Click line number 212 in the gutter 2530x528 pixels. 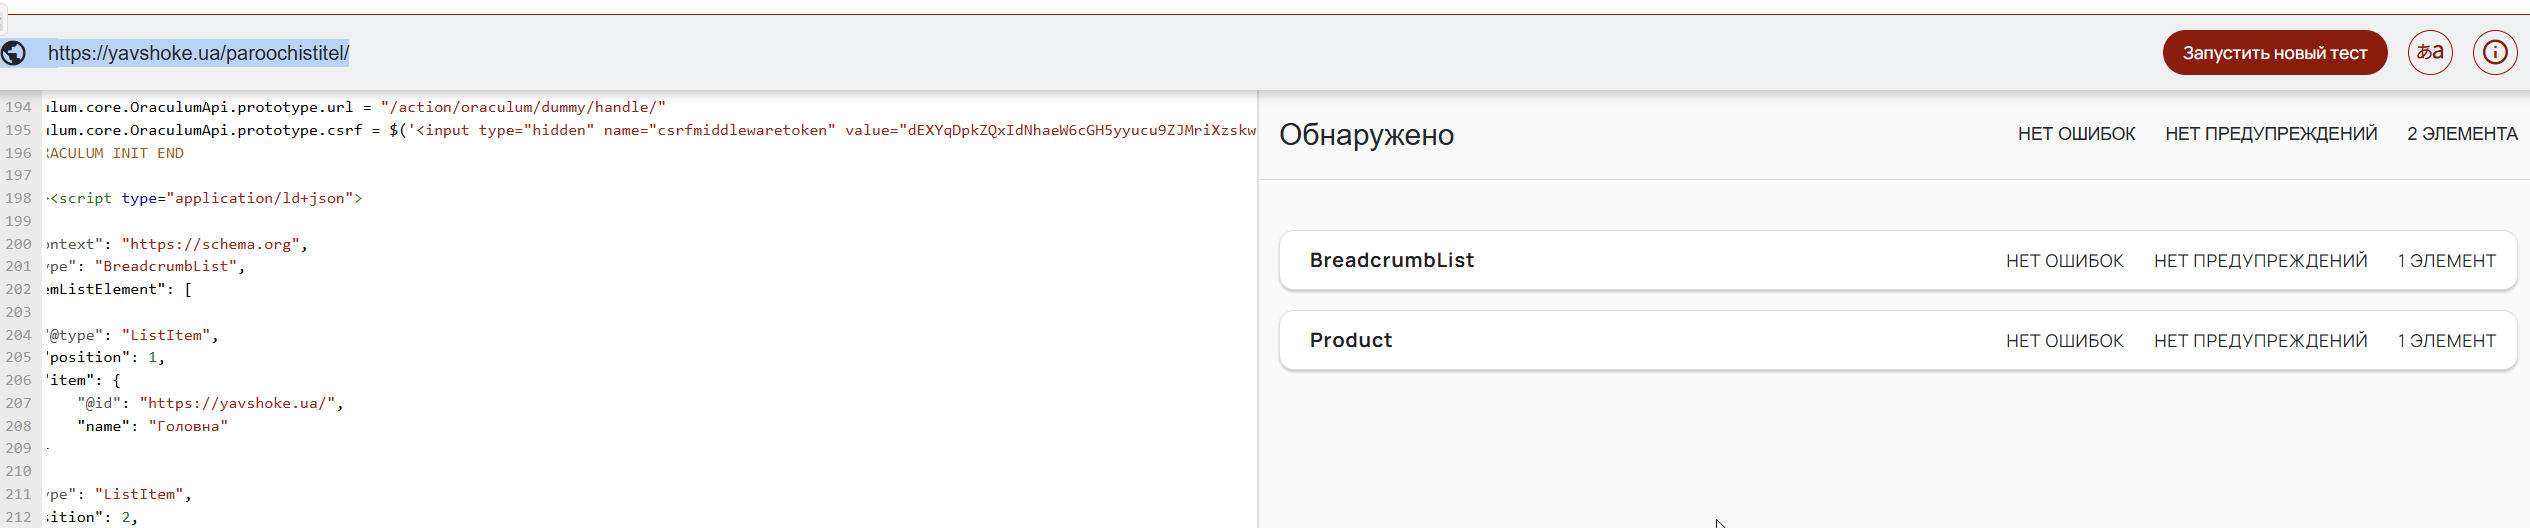(x=19, y=517)
